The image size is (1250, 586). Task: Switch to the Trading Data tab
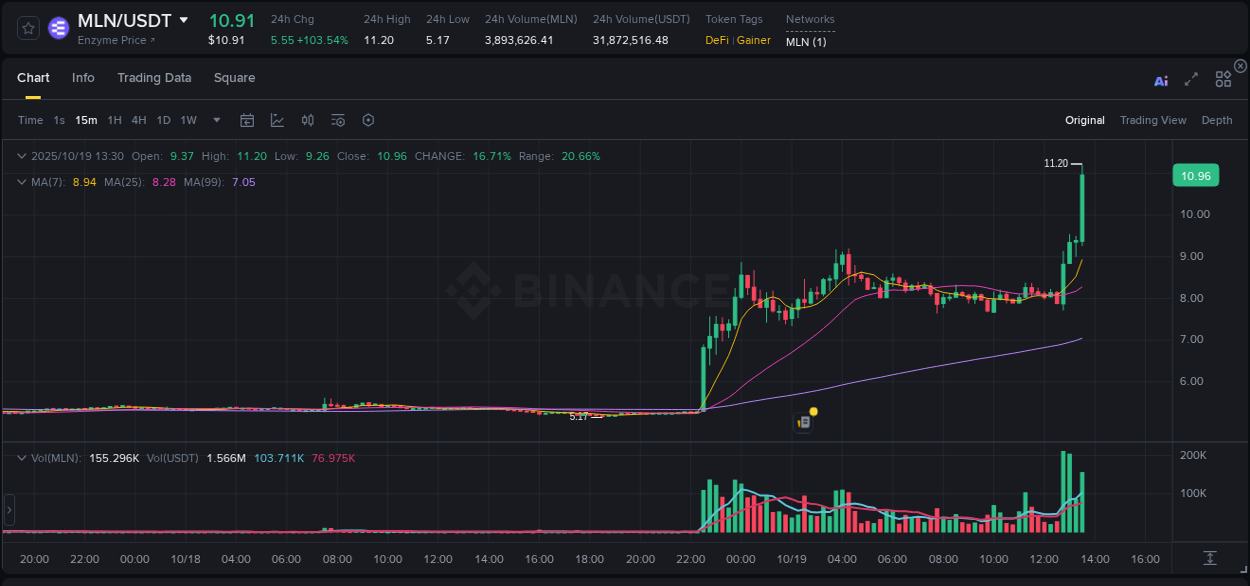(x=154, y=78)
